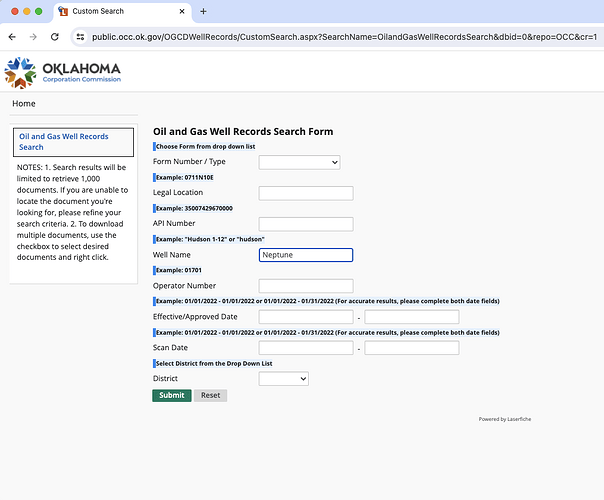Viewport: 604px width, 500px height.
Task: Click into the API Number field
Action: pos(305,224)
